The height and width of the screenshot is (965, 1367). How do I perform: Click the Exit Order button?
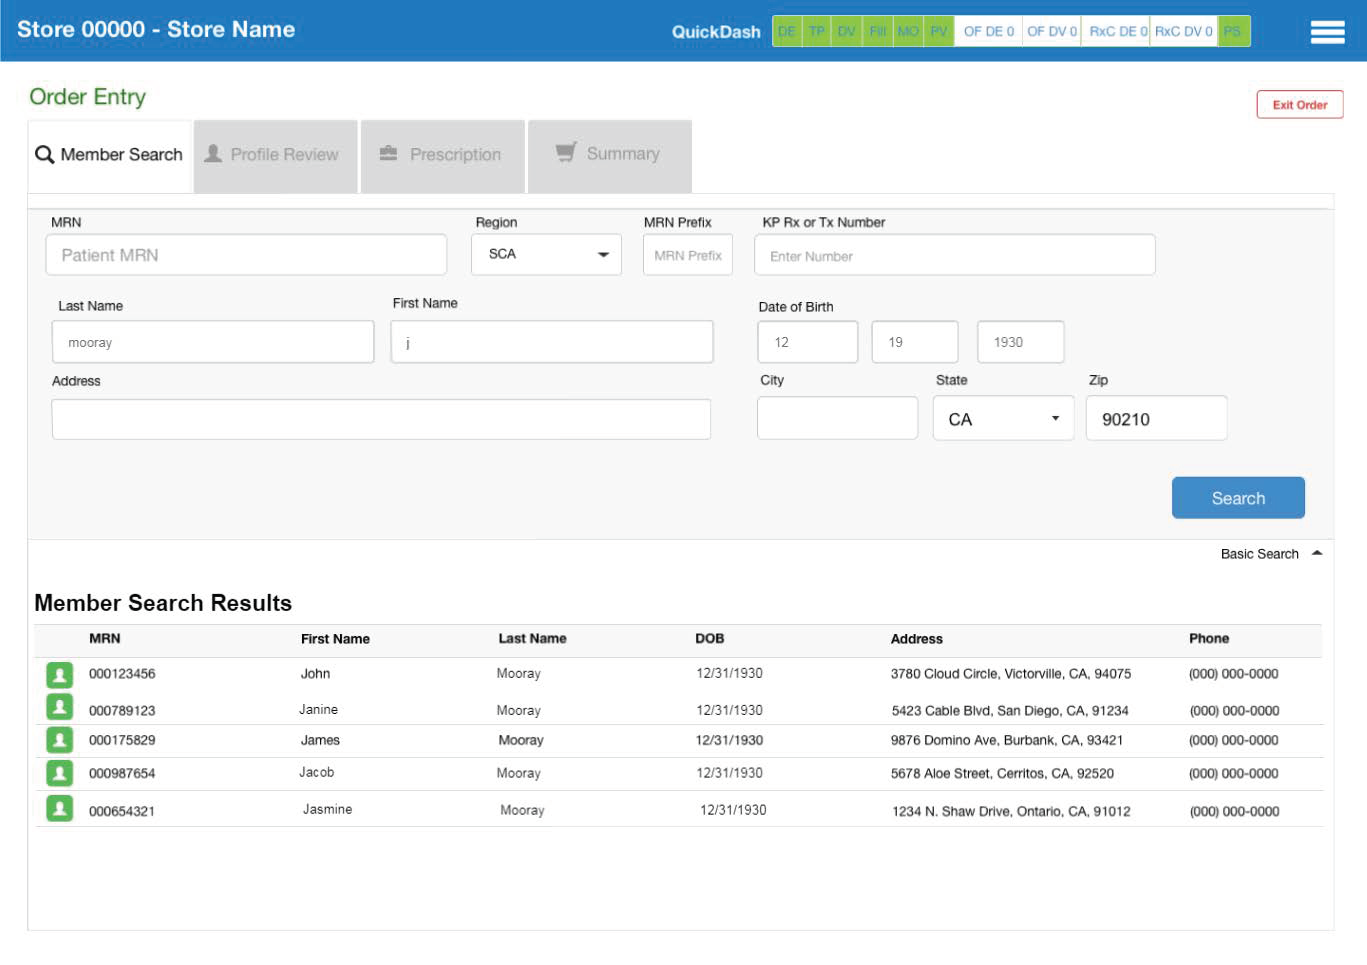coord(1300,105)
